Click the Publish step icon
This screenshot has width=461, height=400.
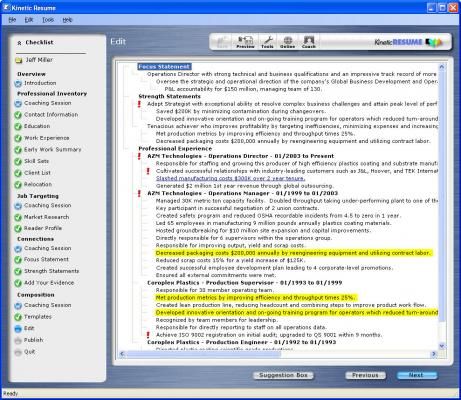tap(18, 340)
